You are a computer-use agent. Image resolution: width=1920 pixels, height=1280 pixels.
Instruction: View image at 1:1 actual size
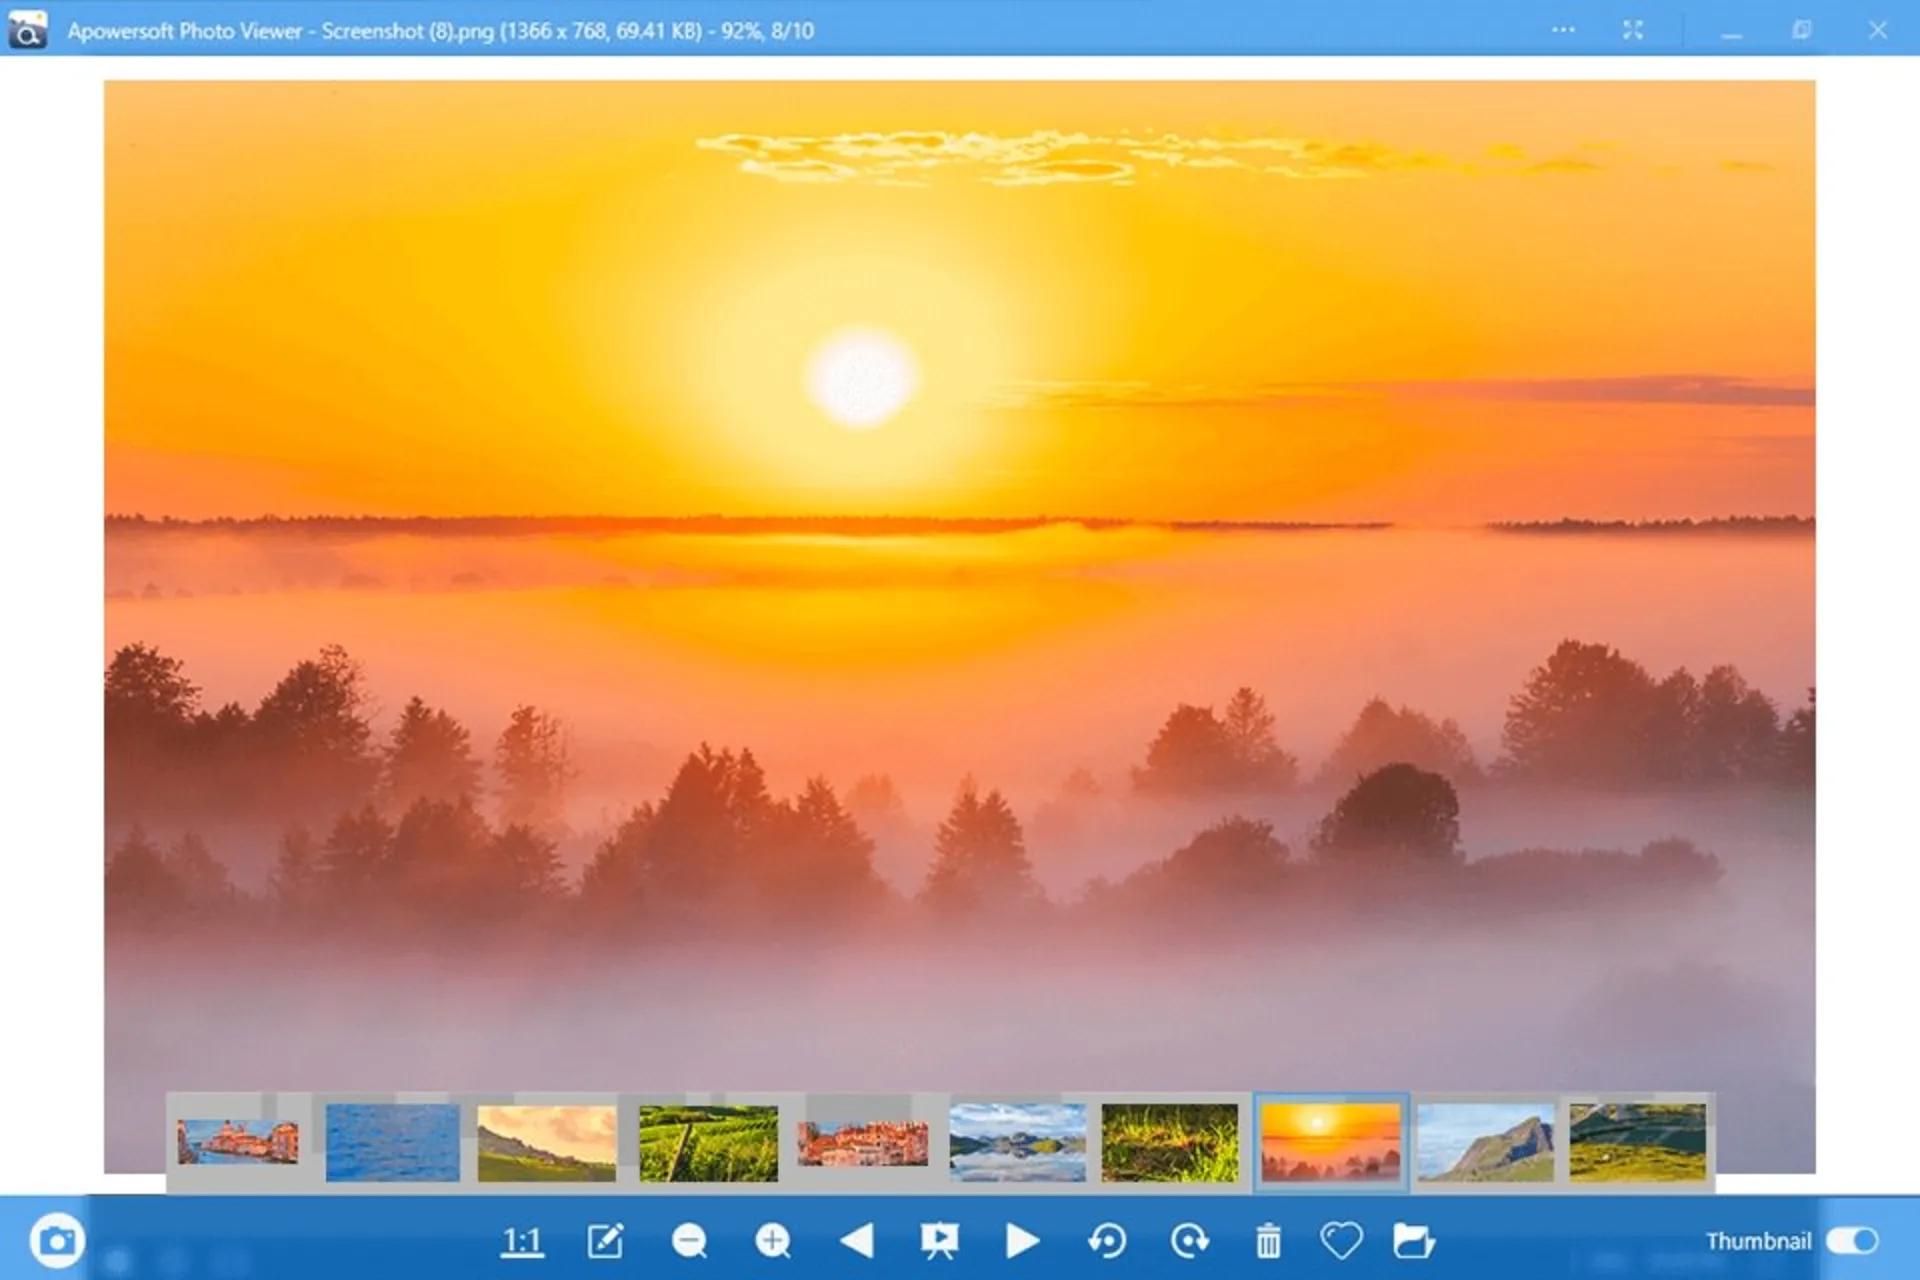coord(520,1240)
